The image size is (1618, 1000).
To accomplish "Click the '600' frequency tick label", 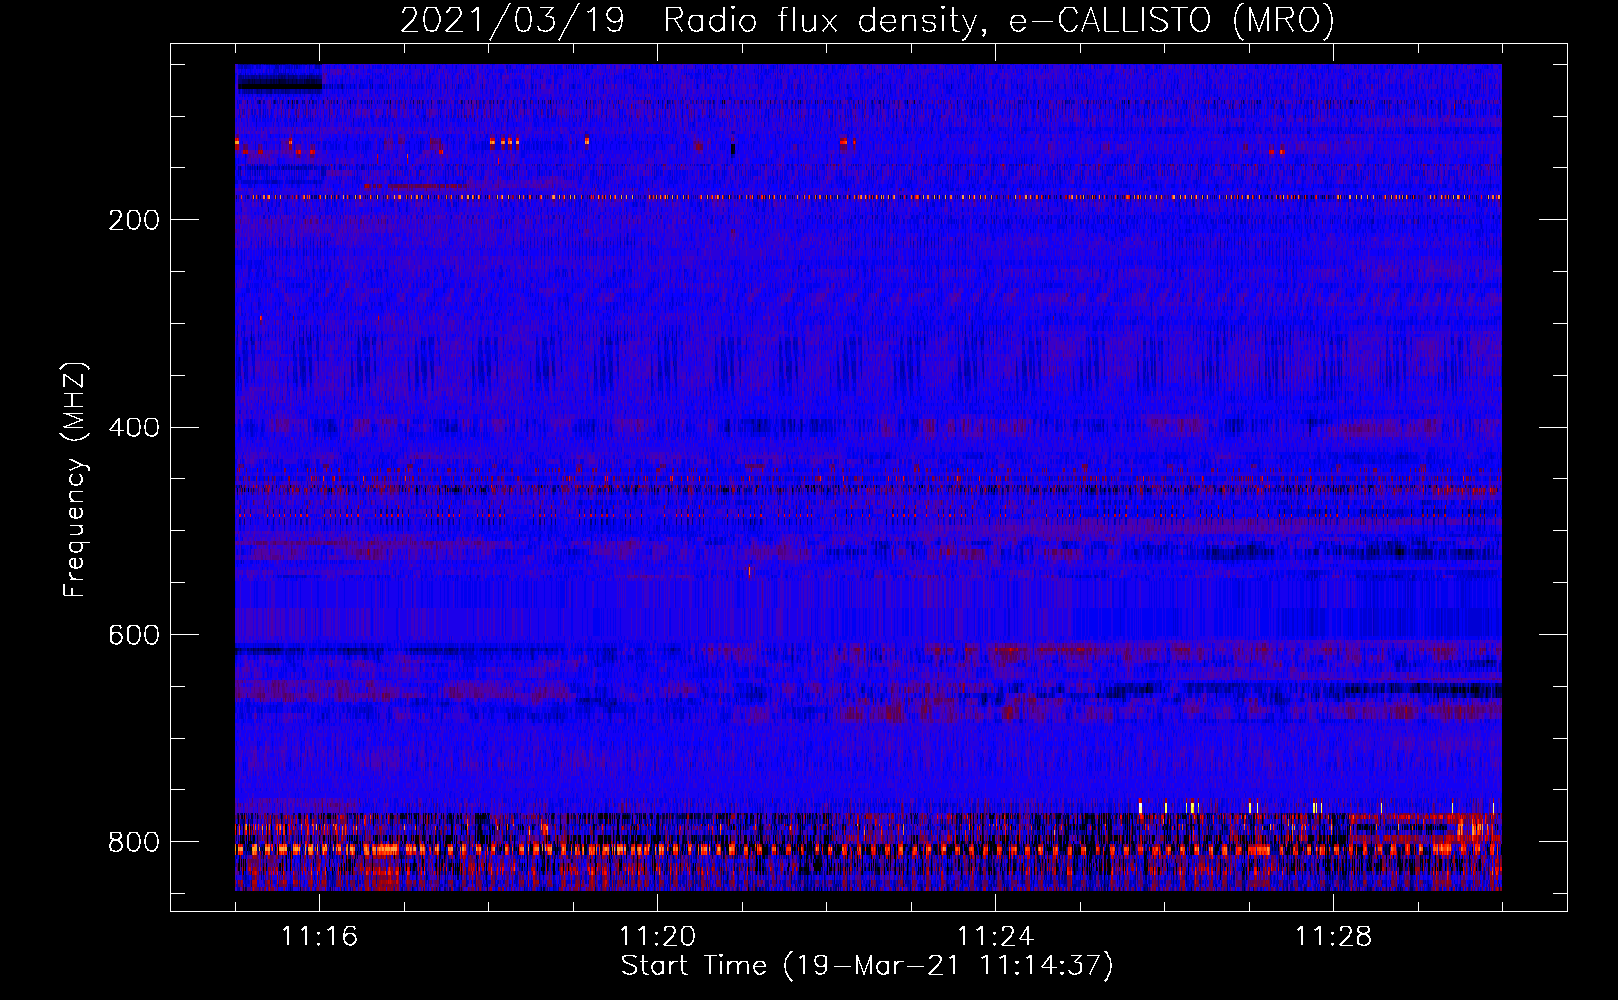I will point(134,636).
